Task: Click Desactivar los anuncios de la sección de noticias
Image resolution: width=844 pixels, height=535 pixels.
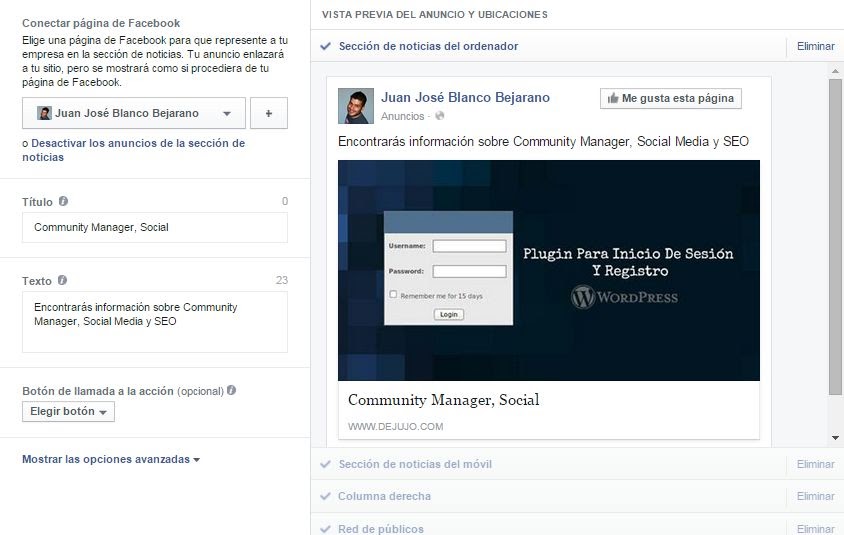Action: coord(133,150)
